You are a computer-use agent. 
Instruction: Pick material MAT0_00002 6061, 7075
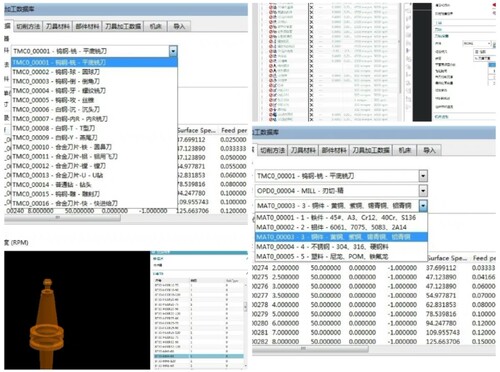click(341, 227)
